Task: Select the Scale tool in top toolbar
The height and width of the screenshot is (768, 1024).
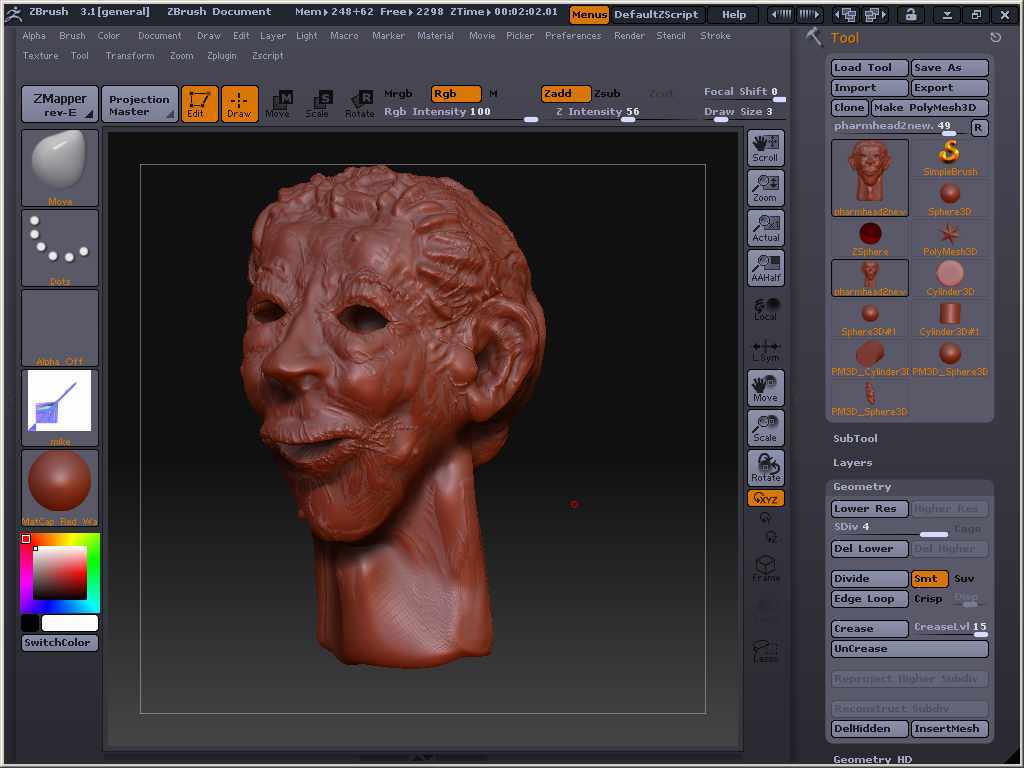Action: pos(318,103)
